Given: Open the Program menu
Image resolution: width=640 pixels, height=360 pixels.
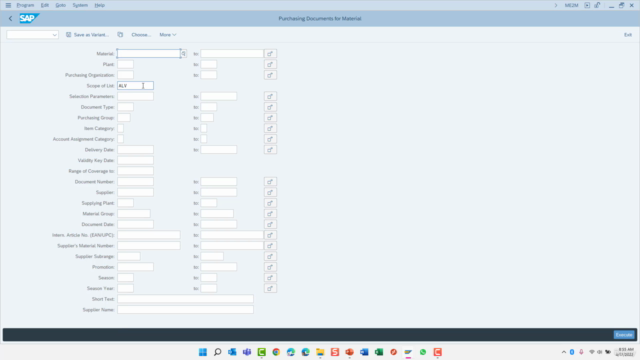Looking at the screenshot, I should pos(25,5).
